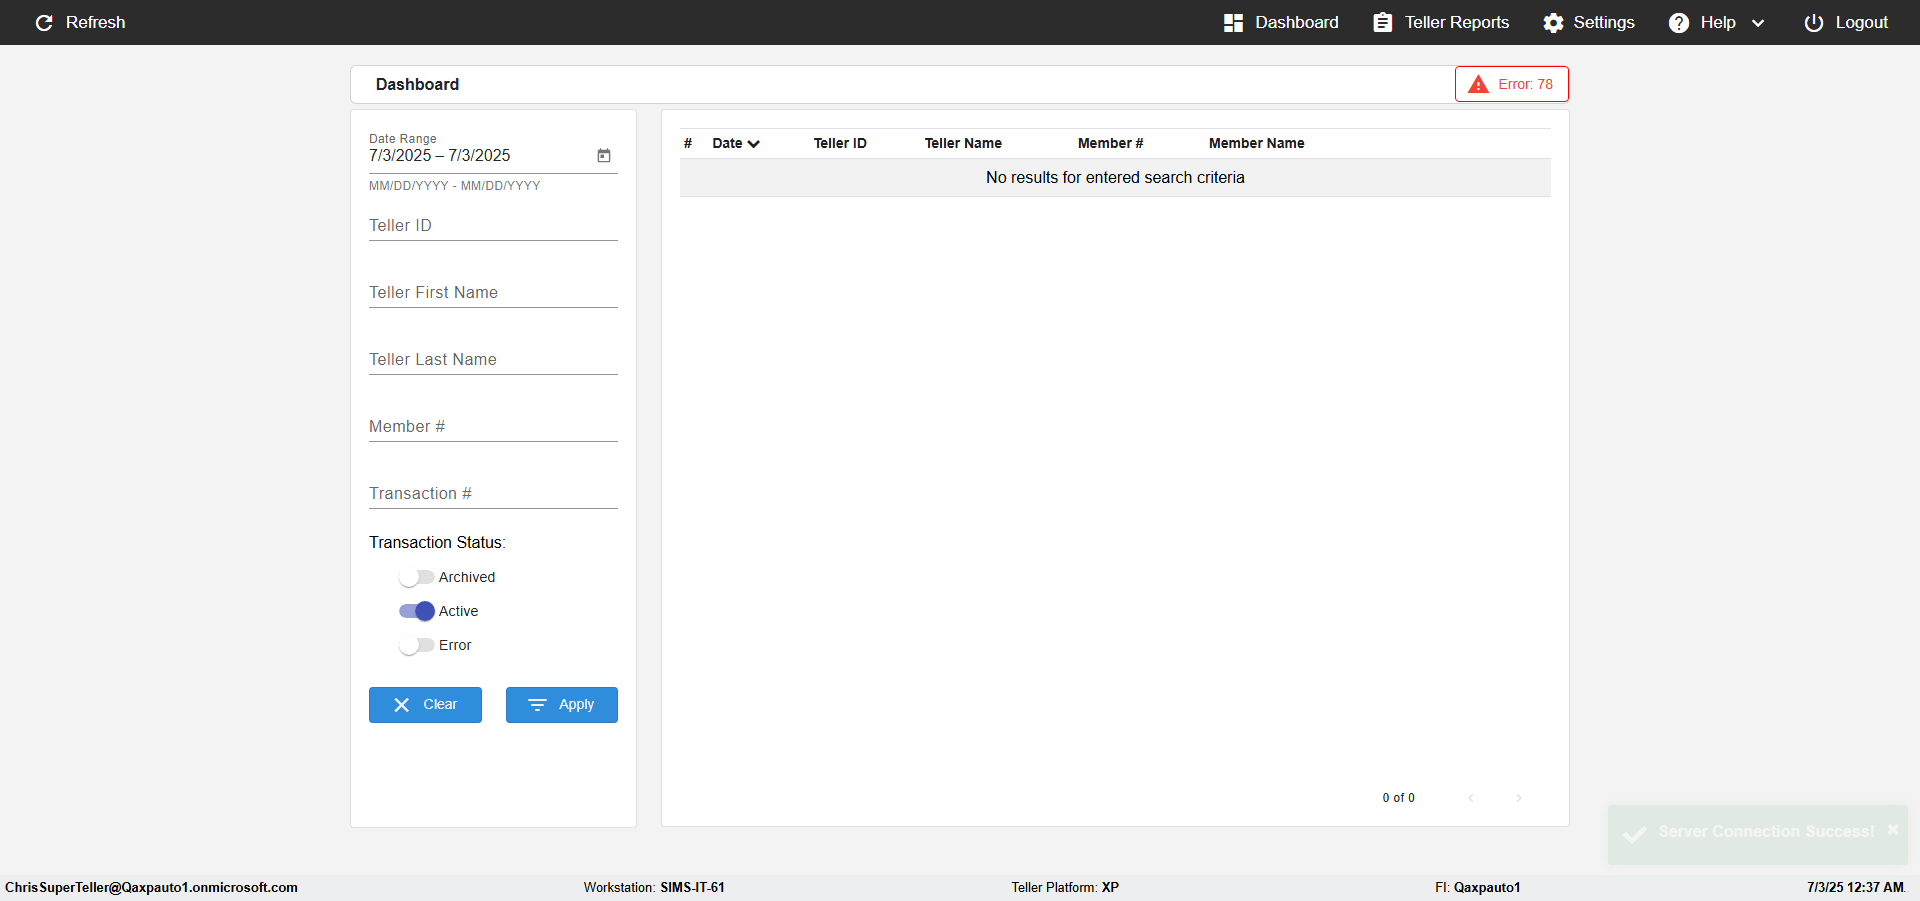Click the Apply filters button
The width and height of the screenshot is (1920, 901).
click(x=562, y=705)
